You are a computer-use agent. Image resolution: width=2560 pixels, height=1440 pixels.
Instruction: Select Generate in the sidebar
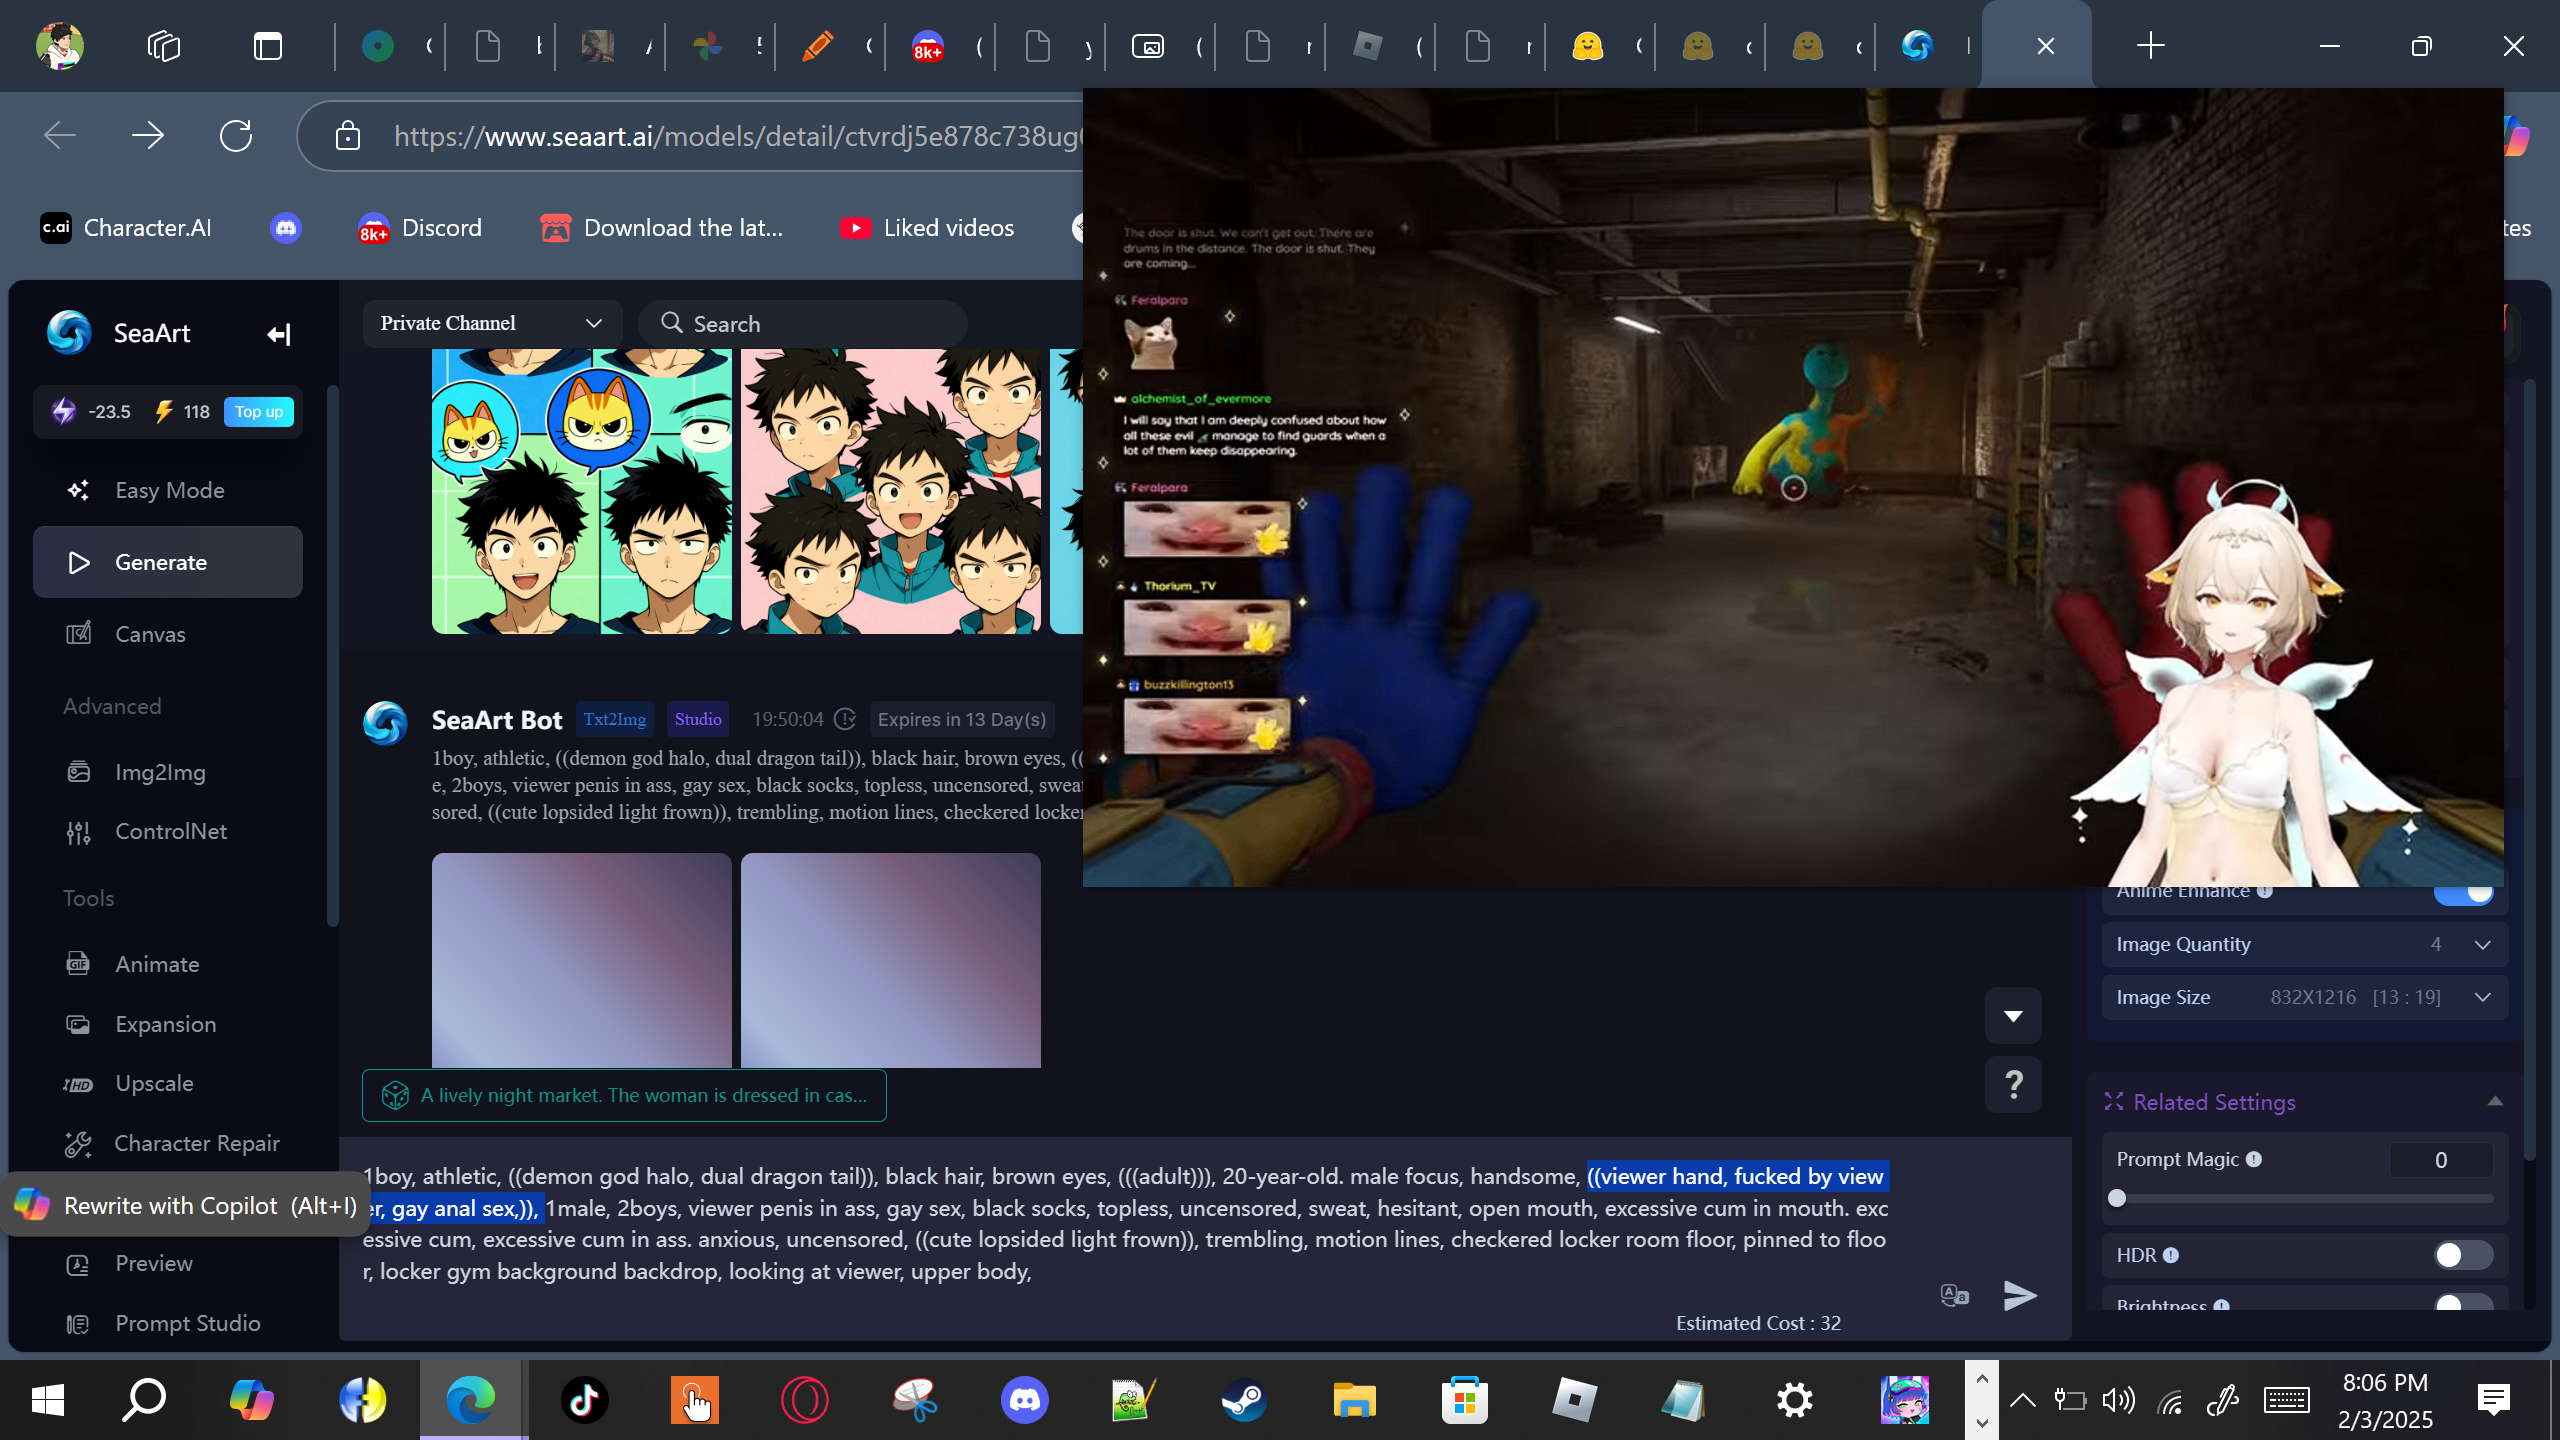tap(168, 562)
